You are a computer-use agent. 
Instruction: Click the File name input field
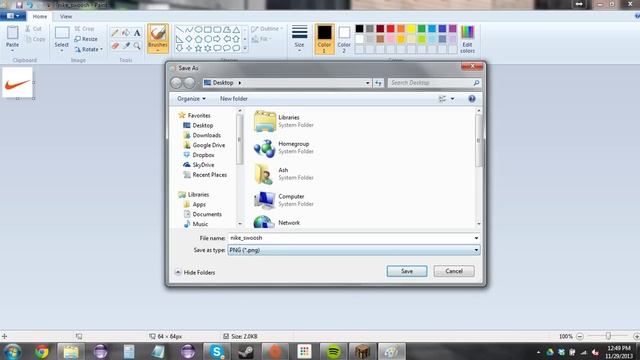pos(350,238)
